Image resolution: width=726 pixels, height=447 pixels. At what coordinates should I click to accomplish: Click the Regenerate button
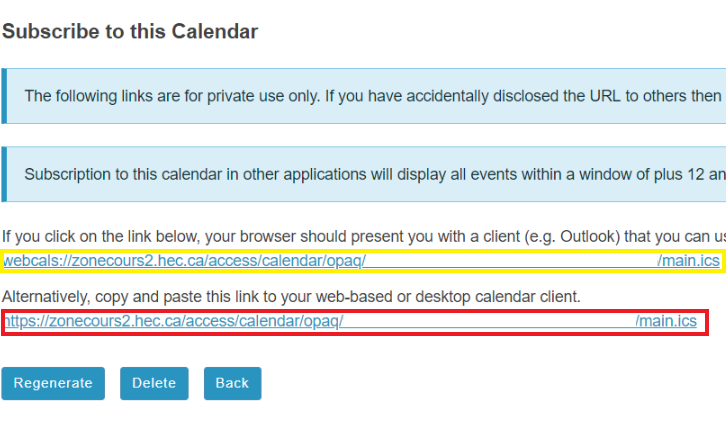[53, 384]
